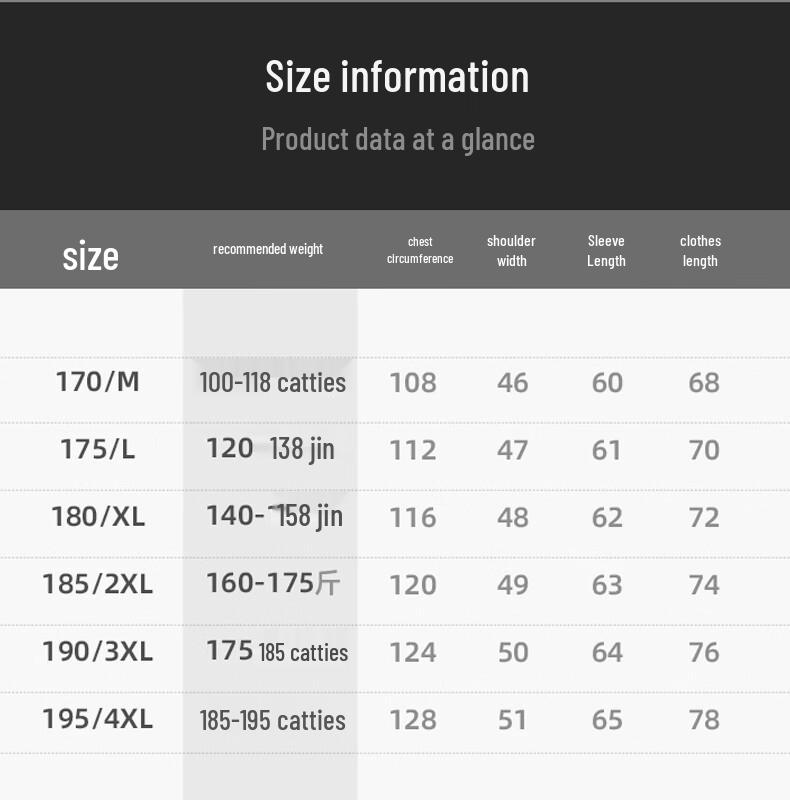Screen dimensions: 790x800
Task: Click the "recommended weight" column header
Action: [x=268, y=249]
